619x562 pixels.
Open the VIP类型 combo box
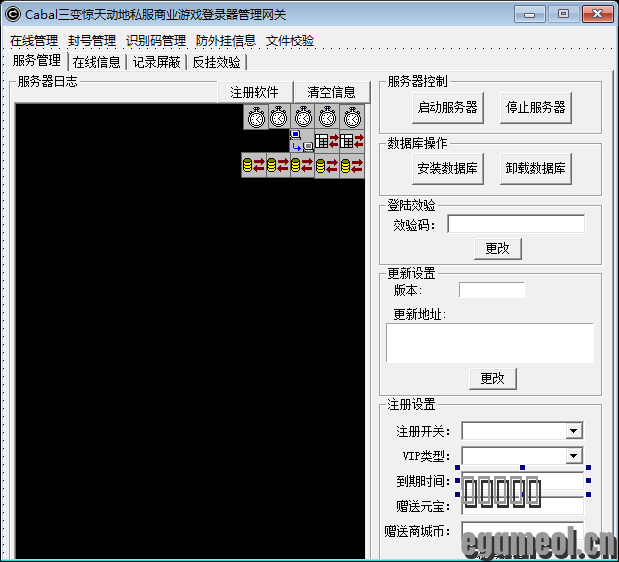point(573,456)
